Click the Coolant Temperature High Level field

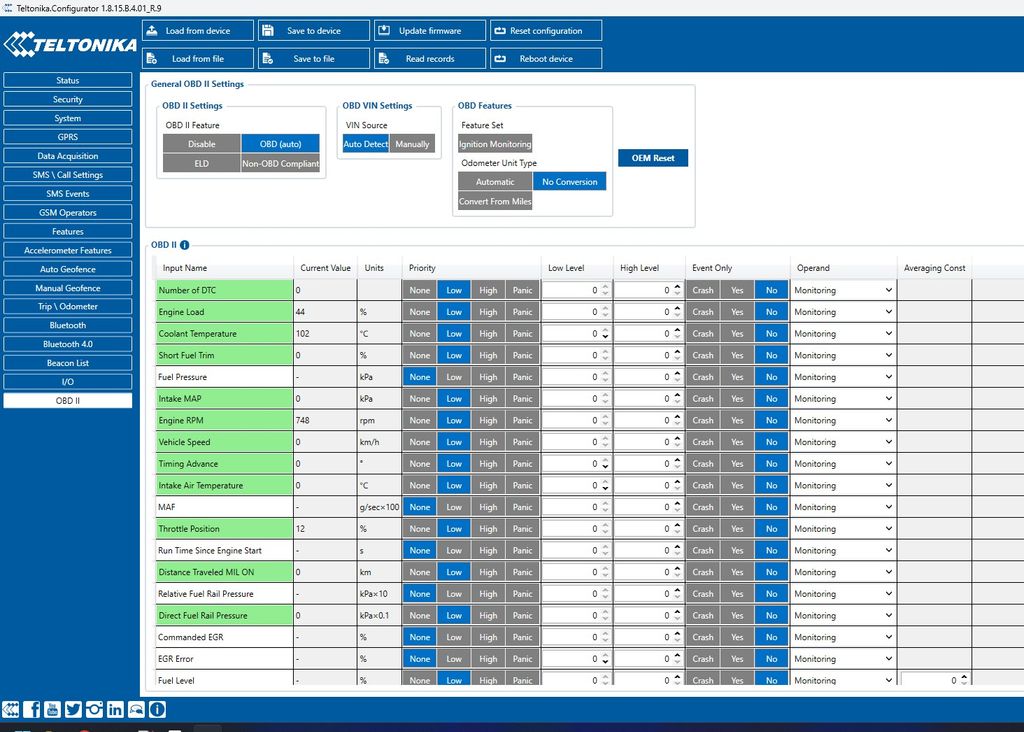642,334
